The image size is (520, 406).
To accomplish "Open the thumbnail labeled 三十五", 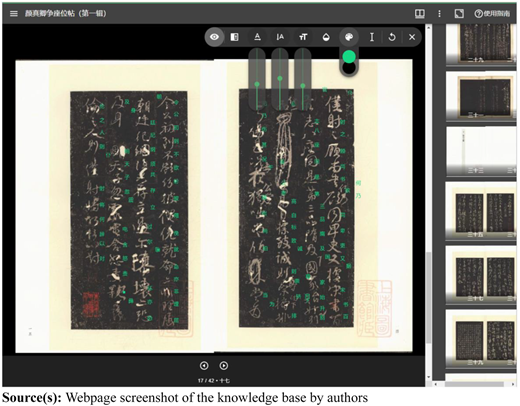I will [481, 211].
